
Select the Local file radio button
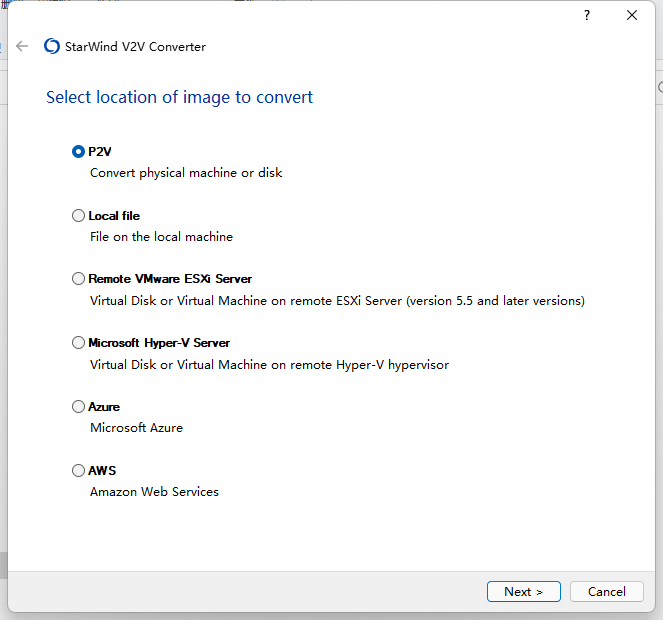[x=79, y=216]
